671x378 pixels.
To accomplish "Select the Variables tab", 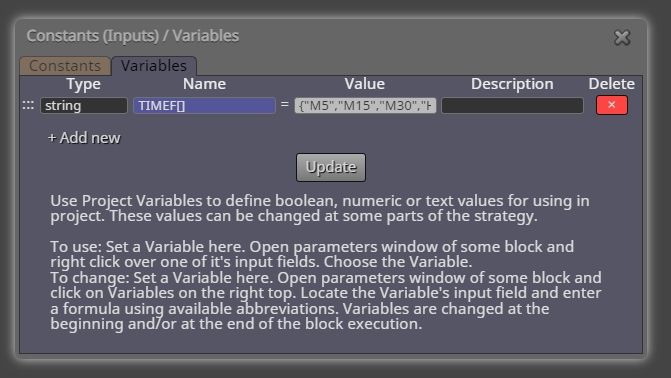I will click(x=154, y=66).
